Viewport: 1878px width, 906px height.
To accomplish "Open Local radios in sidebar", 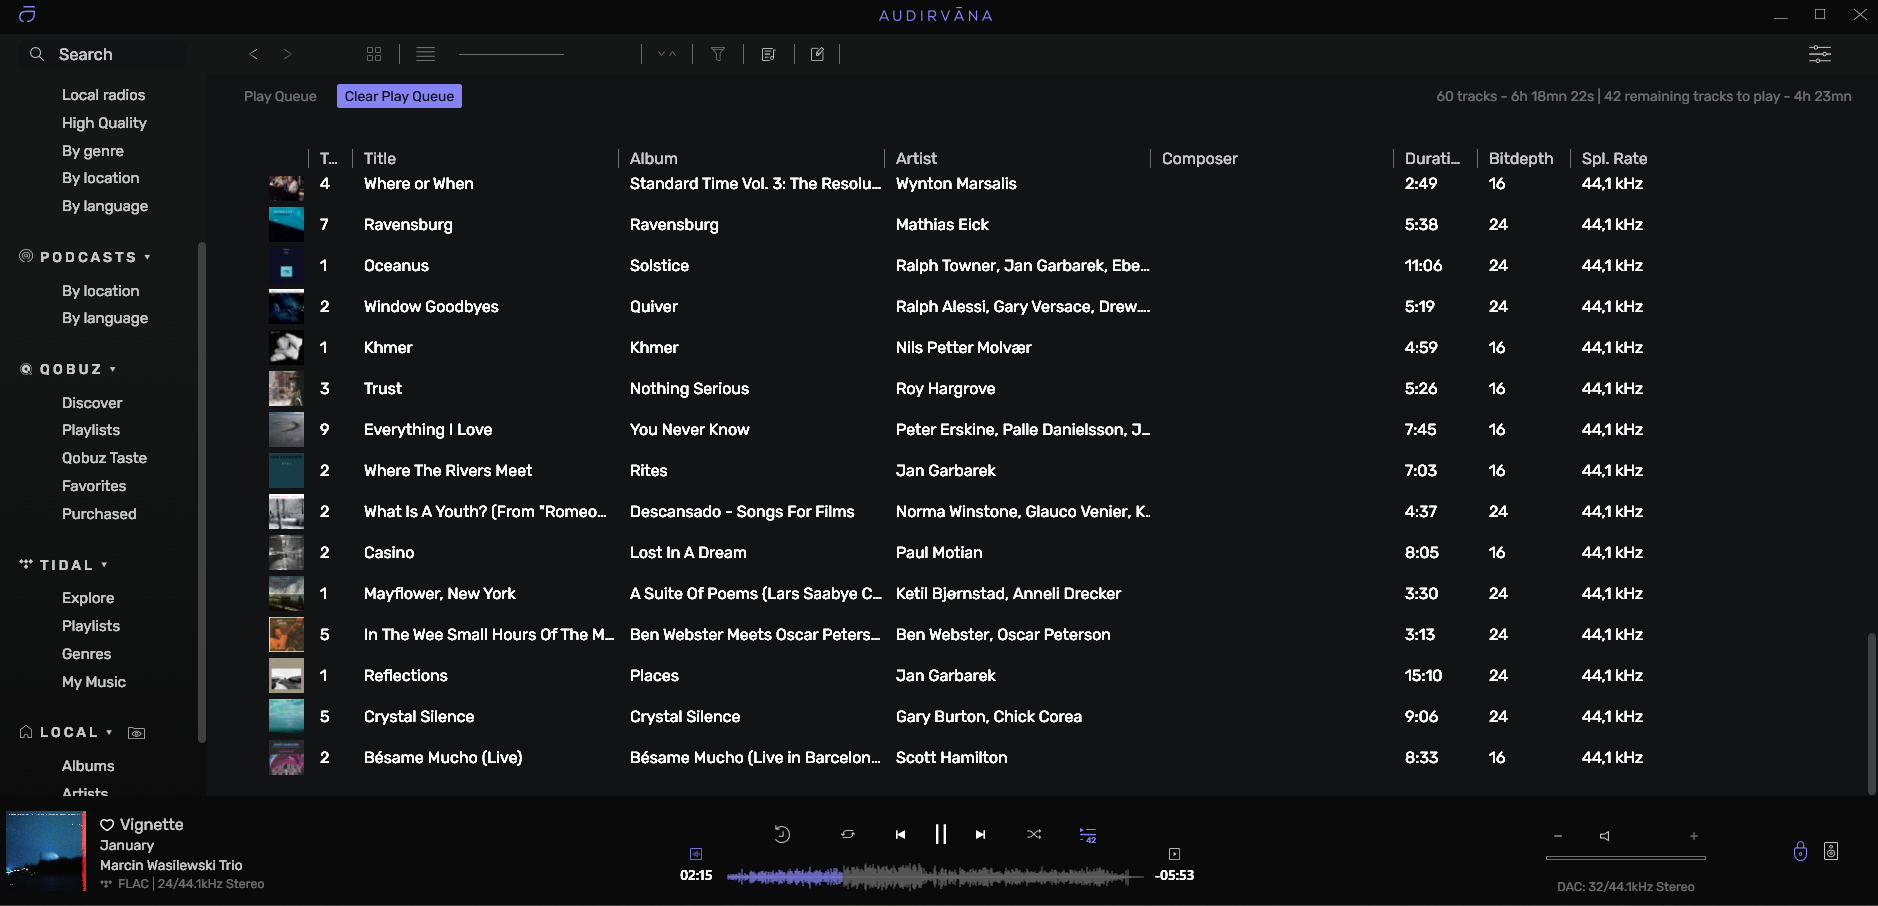I will click(104, 95).
